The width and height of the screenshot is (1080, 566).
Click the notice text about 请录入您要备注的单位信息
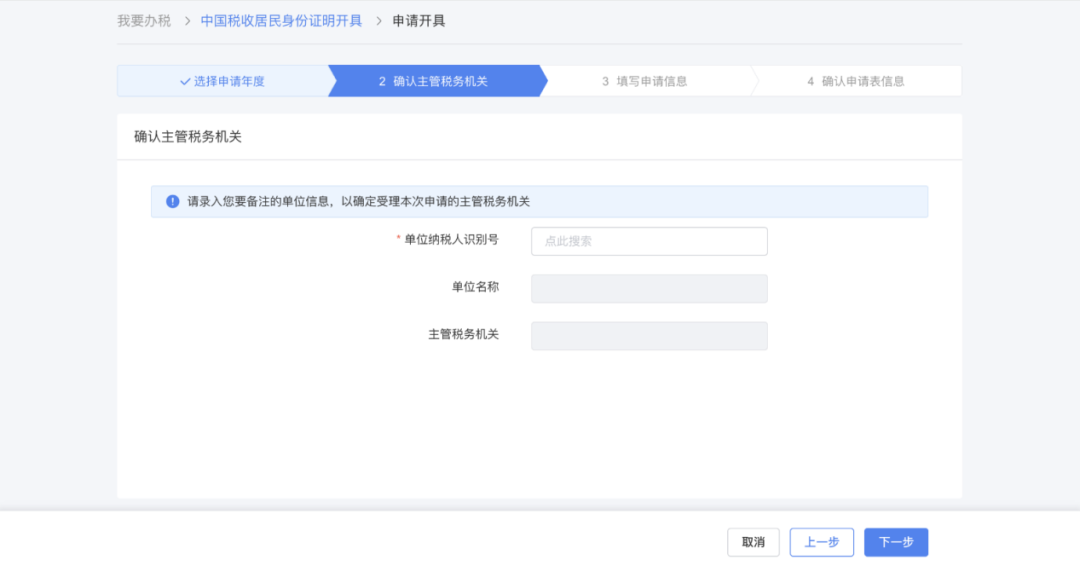click(358, 201)
